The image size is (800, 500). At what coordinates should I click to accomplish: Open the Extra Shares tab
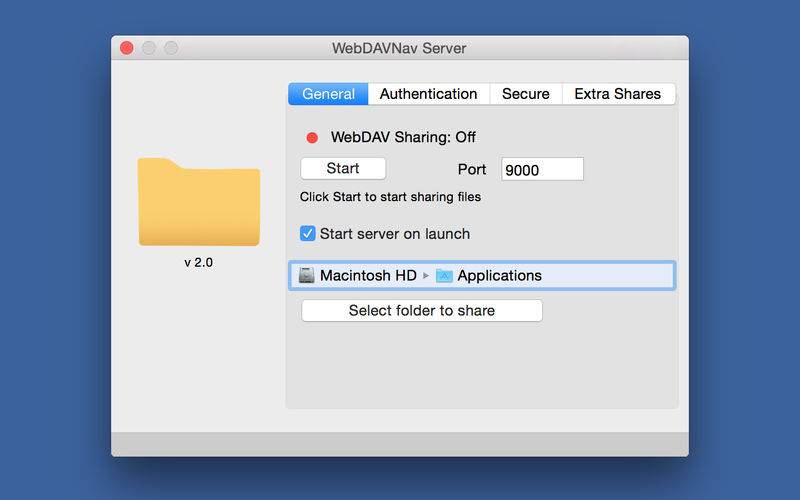click(618, 94)
